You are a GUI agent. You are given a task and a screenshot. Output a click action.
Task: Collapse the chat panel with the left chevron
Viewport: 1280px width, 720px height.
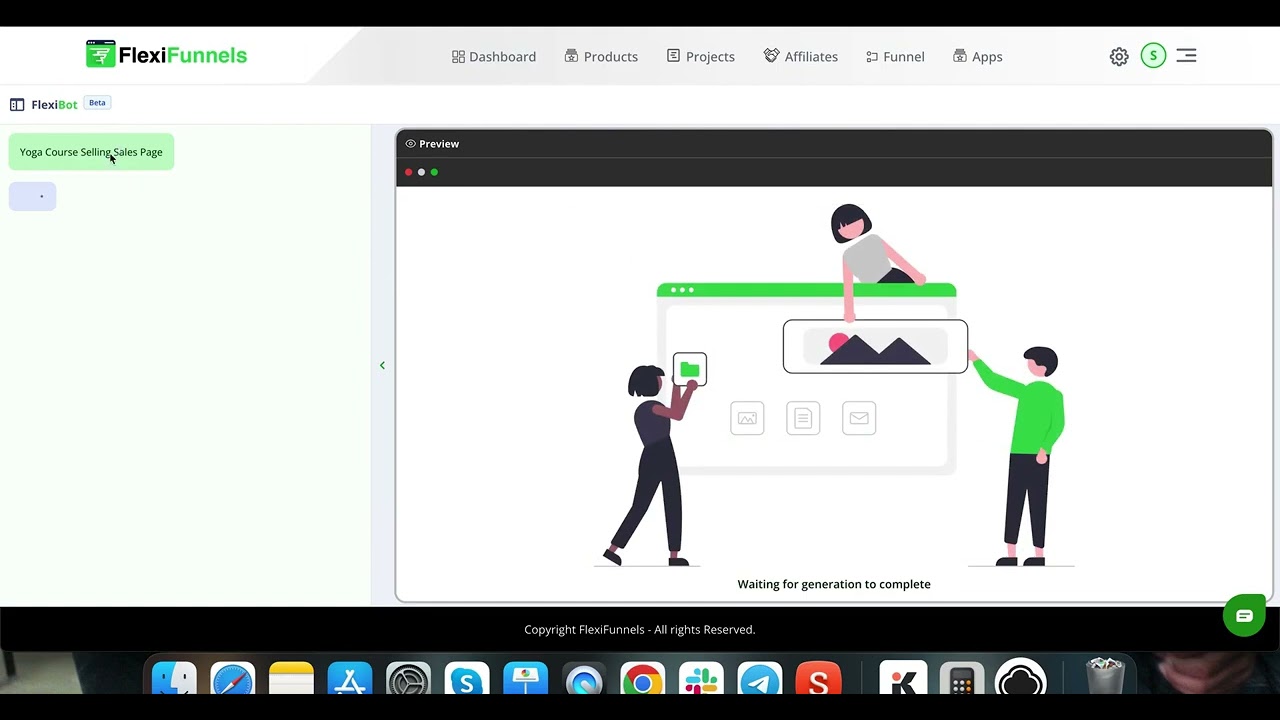tap(382, 365)
